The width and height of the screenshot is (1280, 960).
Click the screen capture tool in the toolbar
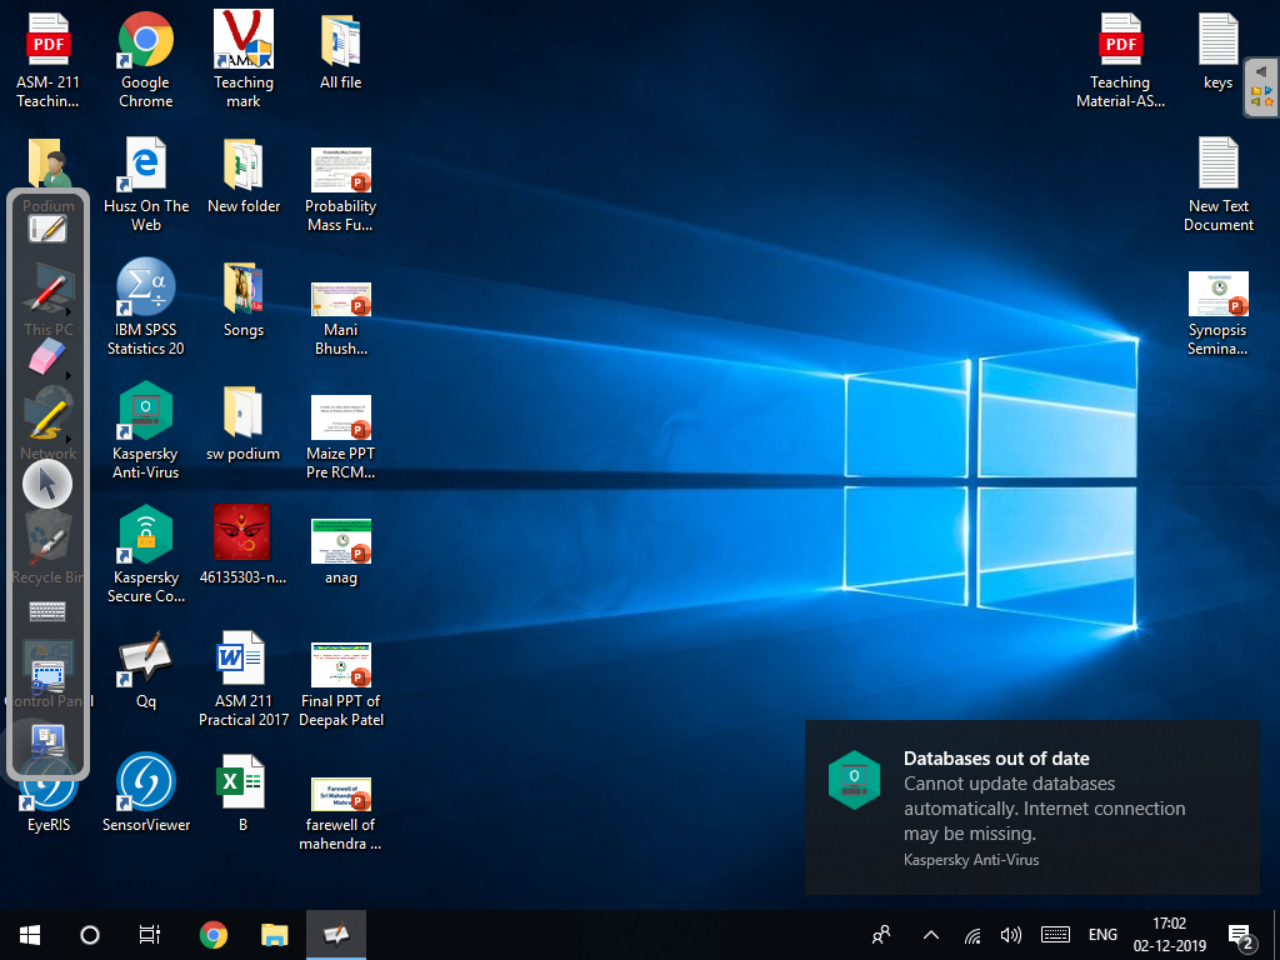coord(47,675)
